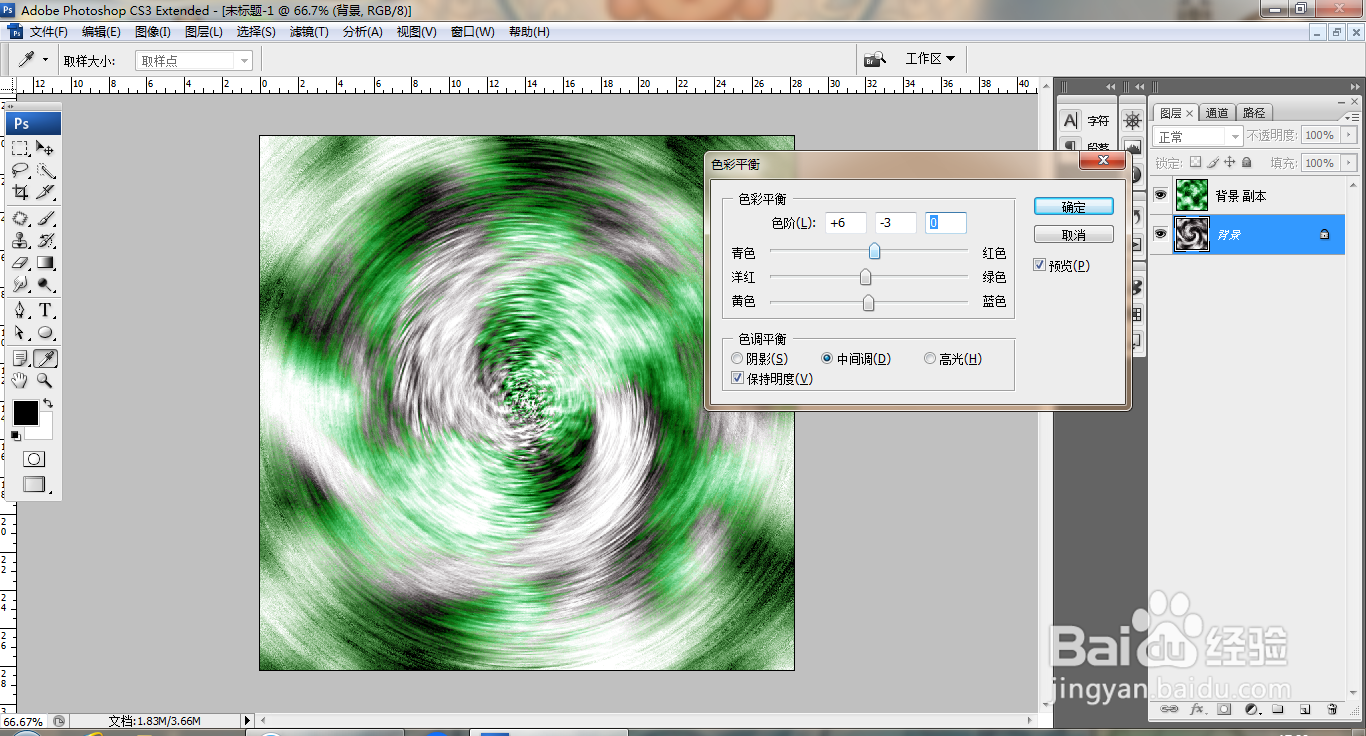Select the Brush tool
Screen dimensions: 1366x736
coord(46,218)
